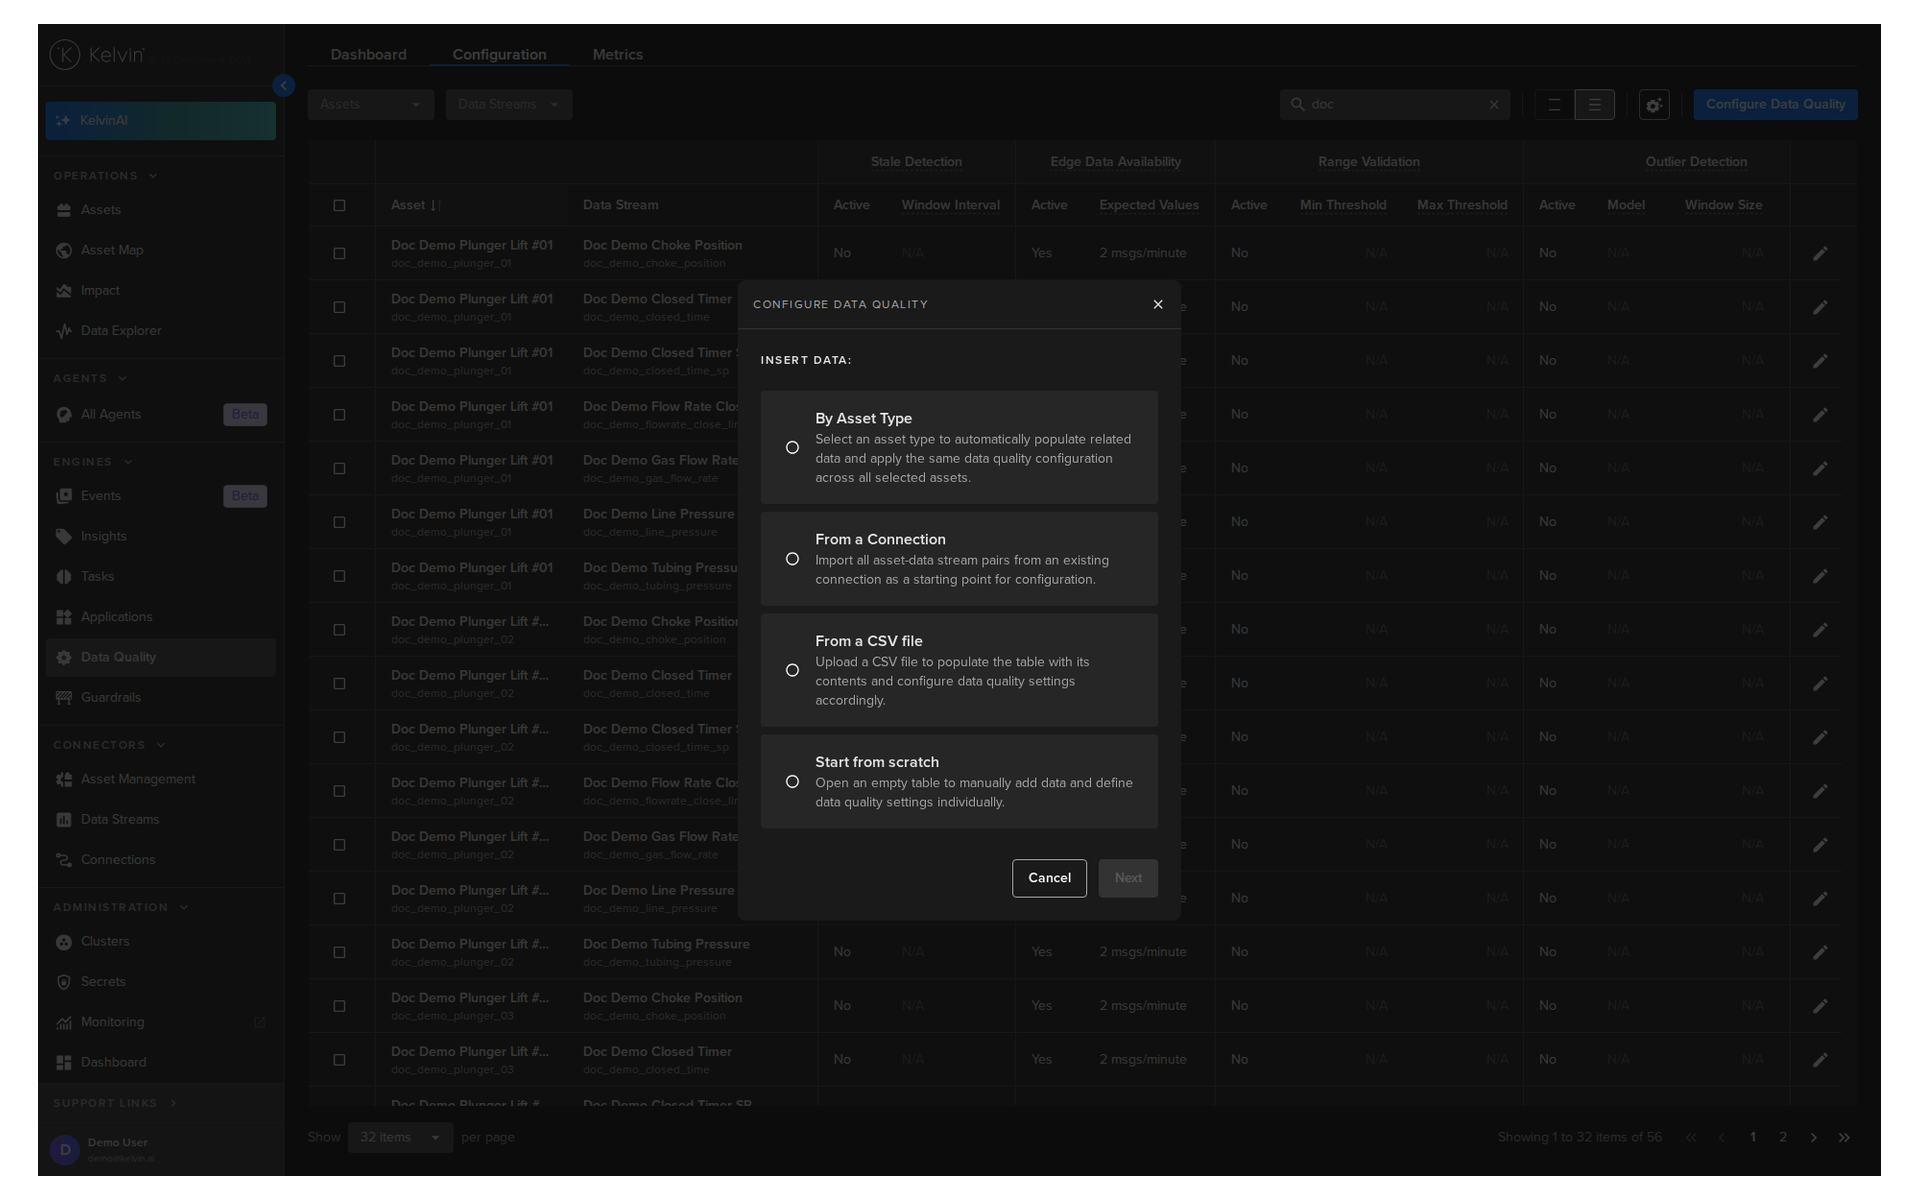Open Insights in the sidebar

[x=160, y=536]
